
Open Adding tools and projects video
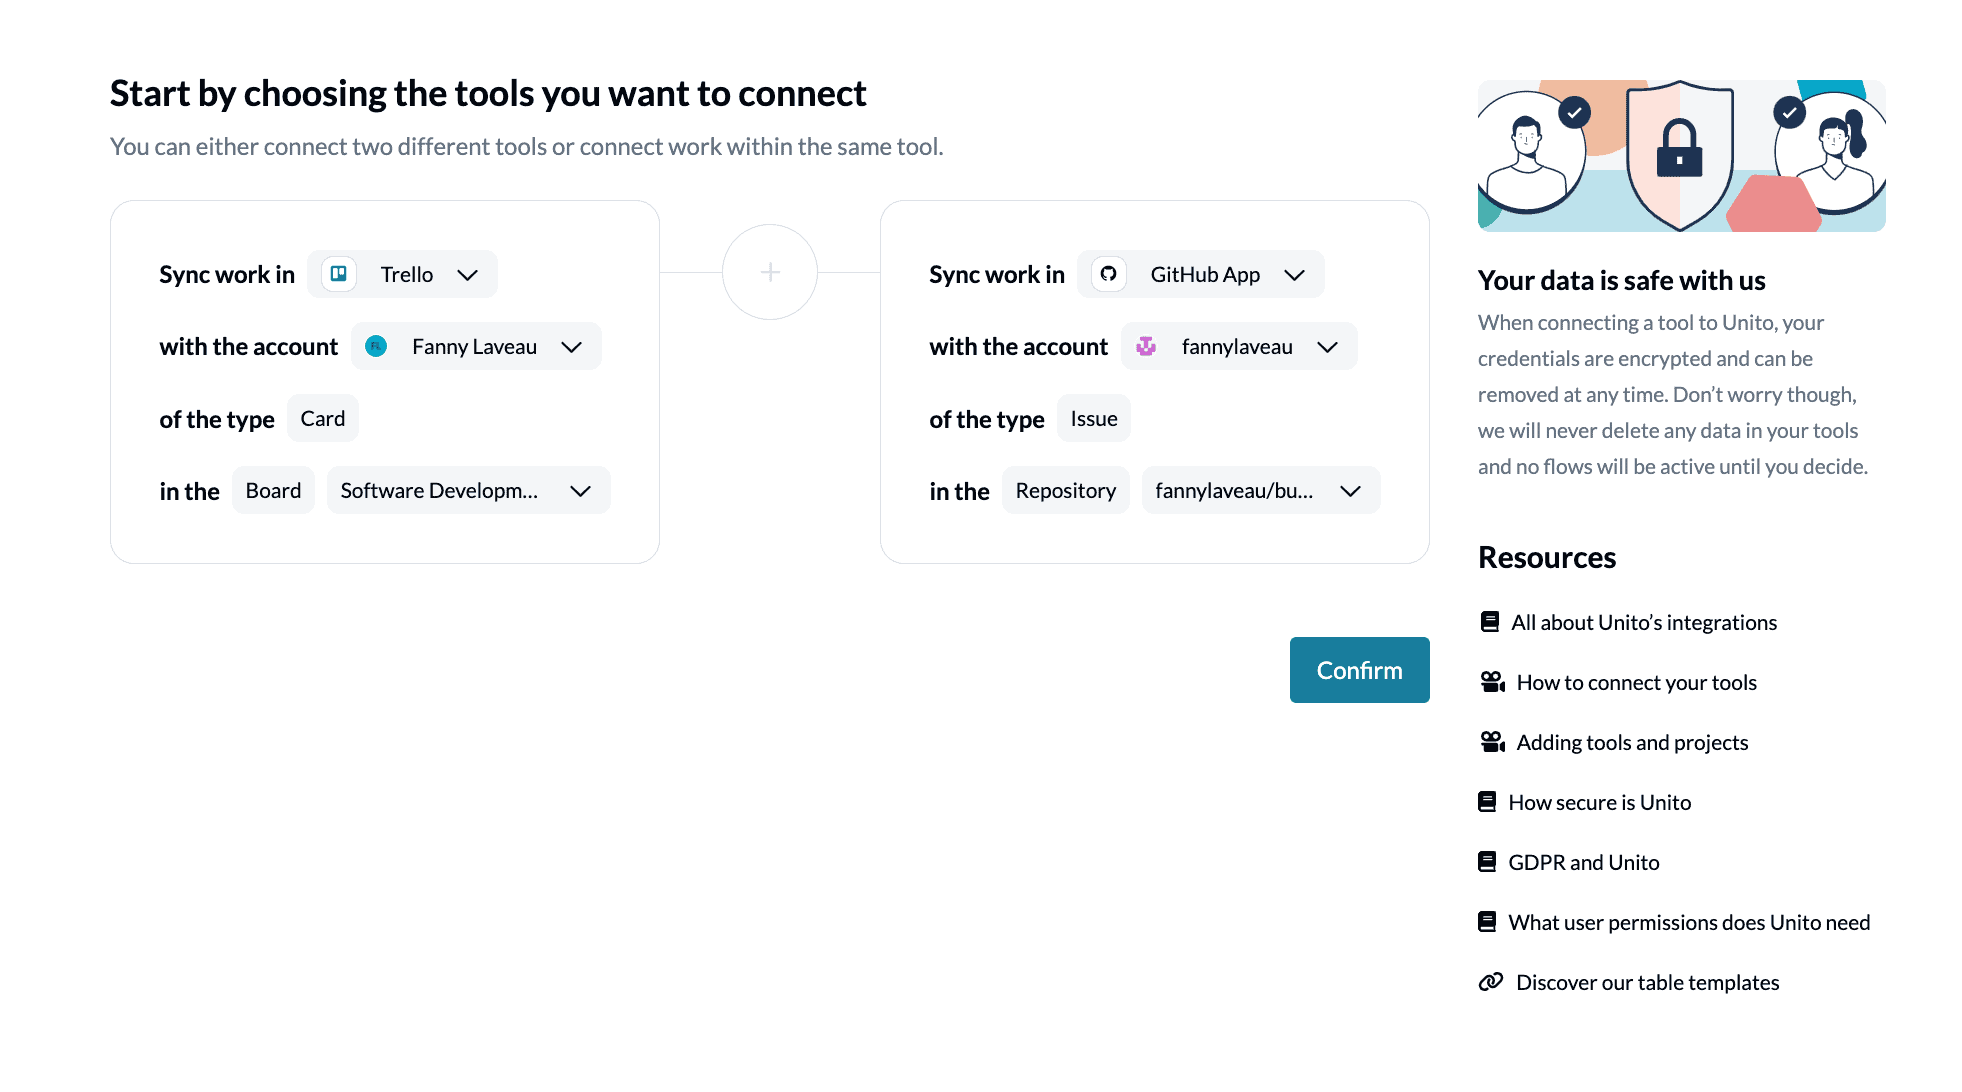pyautogui.click(x=1632, y=742)
